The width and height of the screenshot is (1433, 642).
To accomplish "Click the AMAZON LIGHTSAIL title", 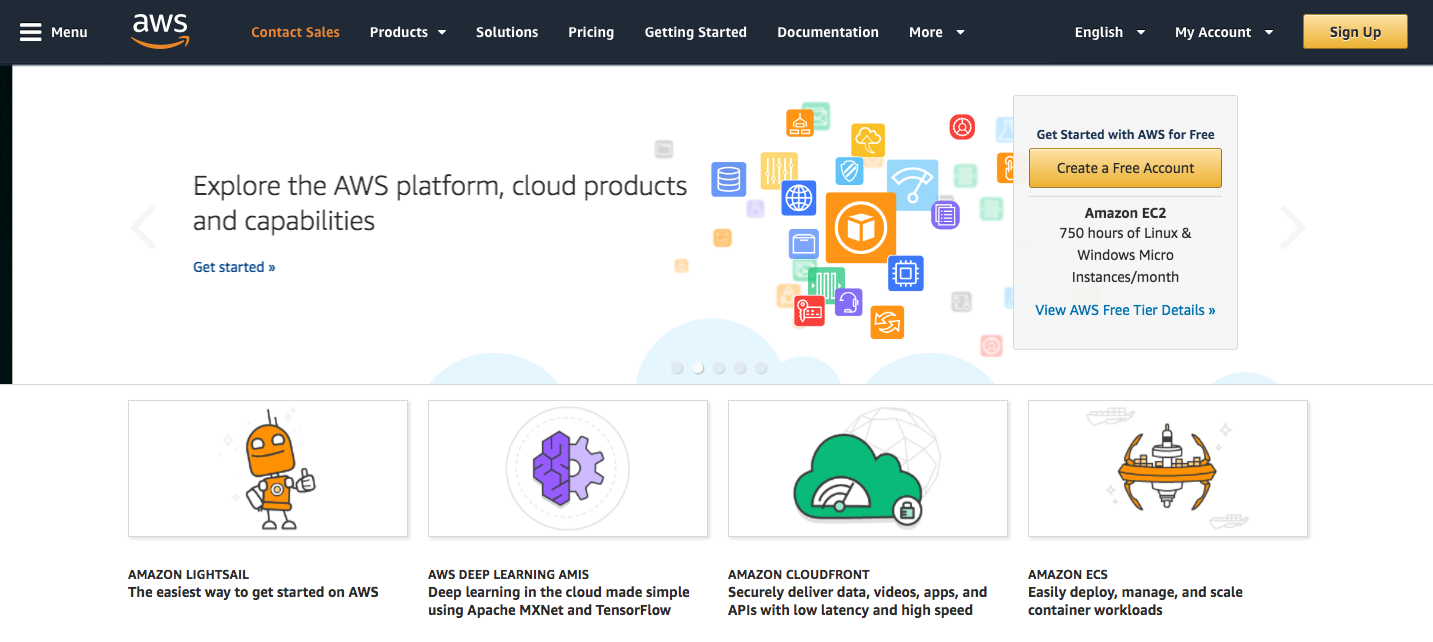I will 188,575.
